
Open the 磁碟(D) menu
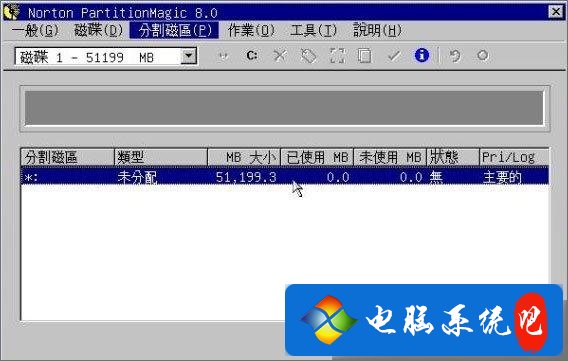coord(99,30)
